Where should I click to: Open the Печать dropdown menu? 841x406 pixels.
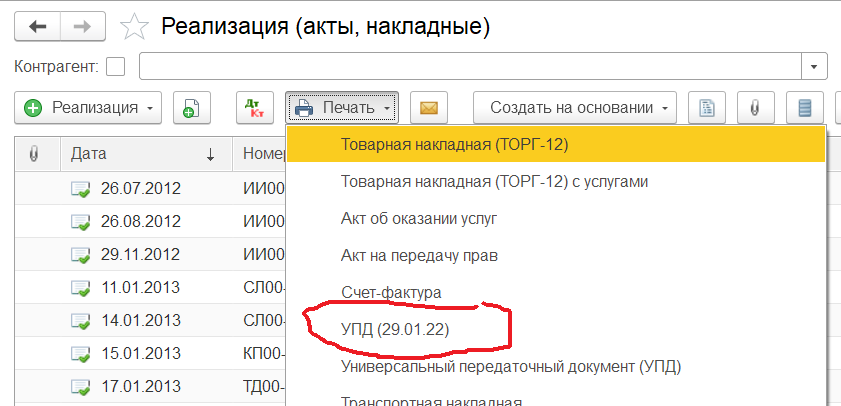[x=342, y=108]
